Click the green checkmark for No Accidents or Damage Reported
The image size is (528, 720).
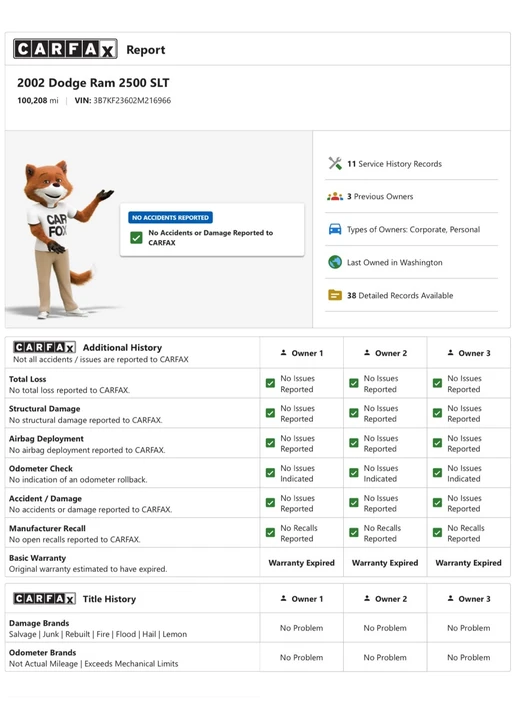click(136, 237)
